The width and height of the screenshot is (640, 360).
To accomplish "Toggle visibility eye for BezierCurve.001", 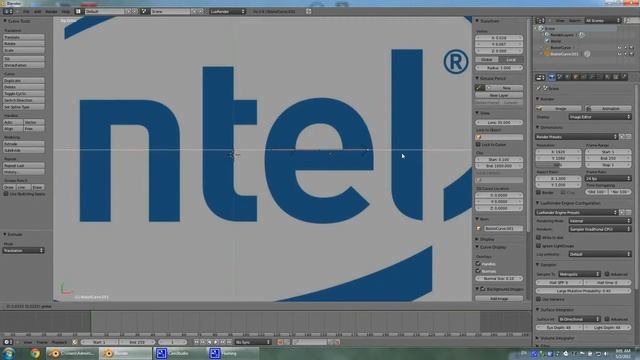I will pos(620,53).
